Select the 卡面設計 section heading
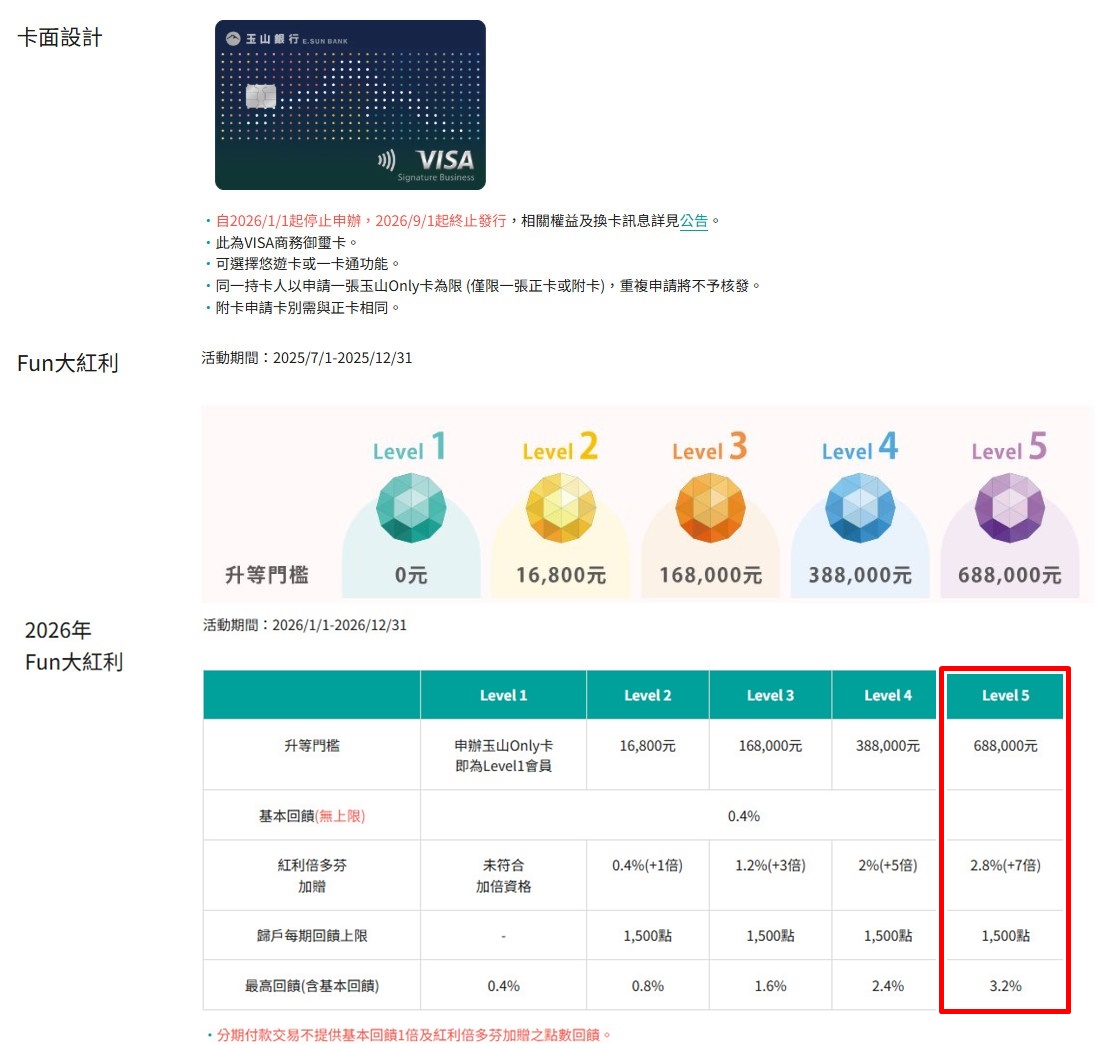The height and width of the screenshot is (1045, 1096). pos(60,37)
